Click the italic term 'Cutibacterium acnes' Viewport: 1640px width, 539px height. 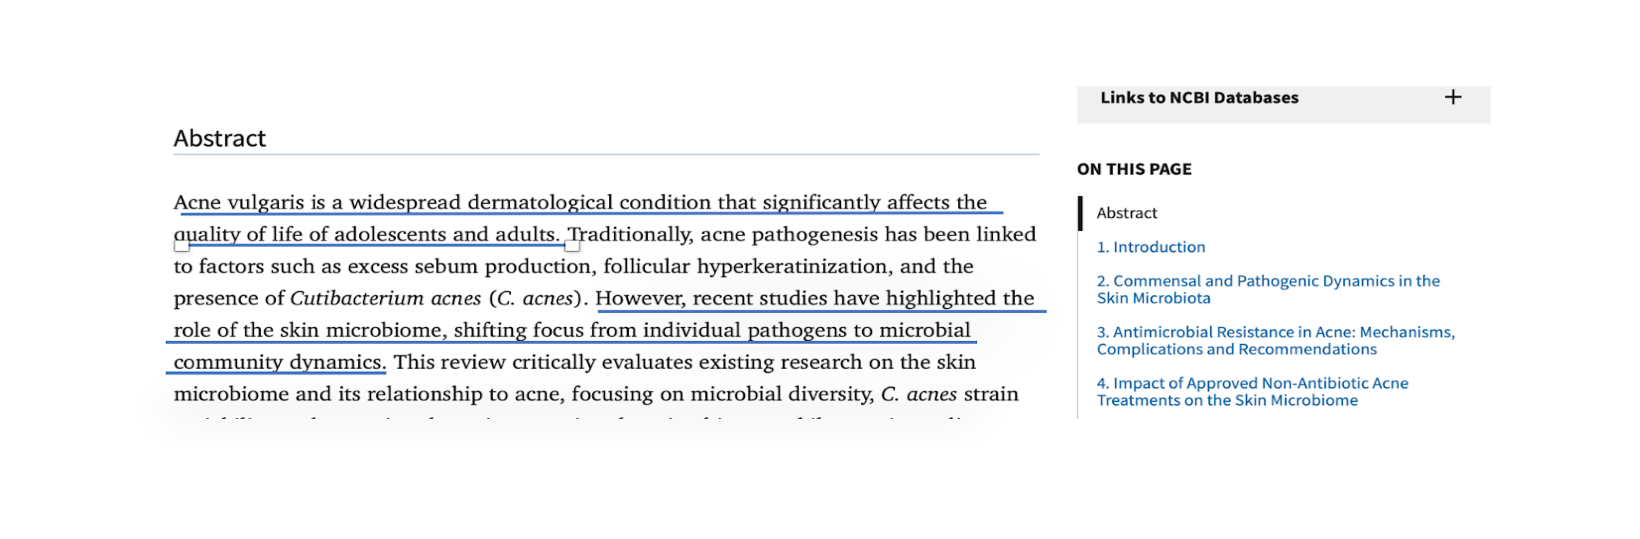tap(385, 298)
